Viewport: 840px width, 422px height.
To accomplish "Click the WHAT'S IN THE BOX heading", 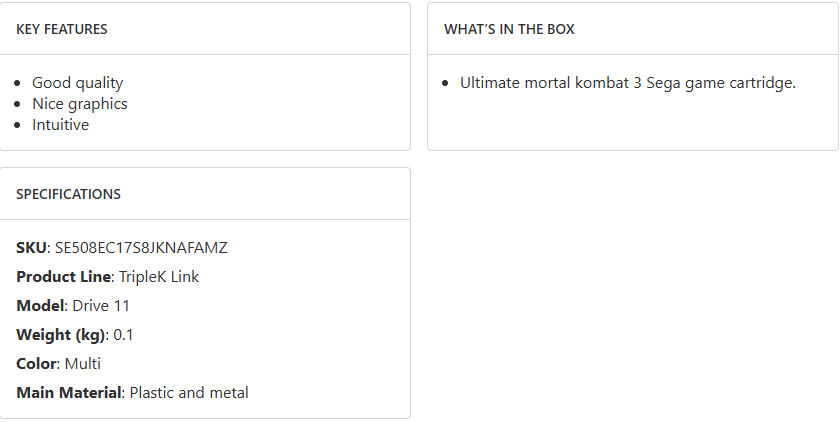I will pos(509,29).
